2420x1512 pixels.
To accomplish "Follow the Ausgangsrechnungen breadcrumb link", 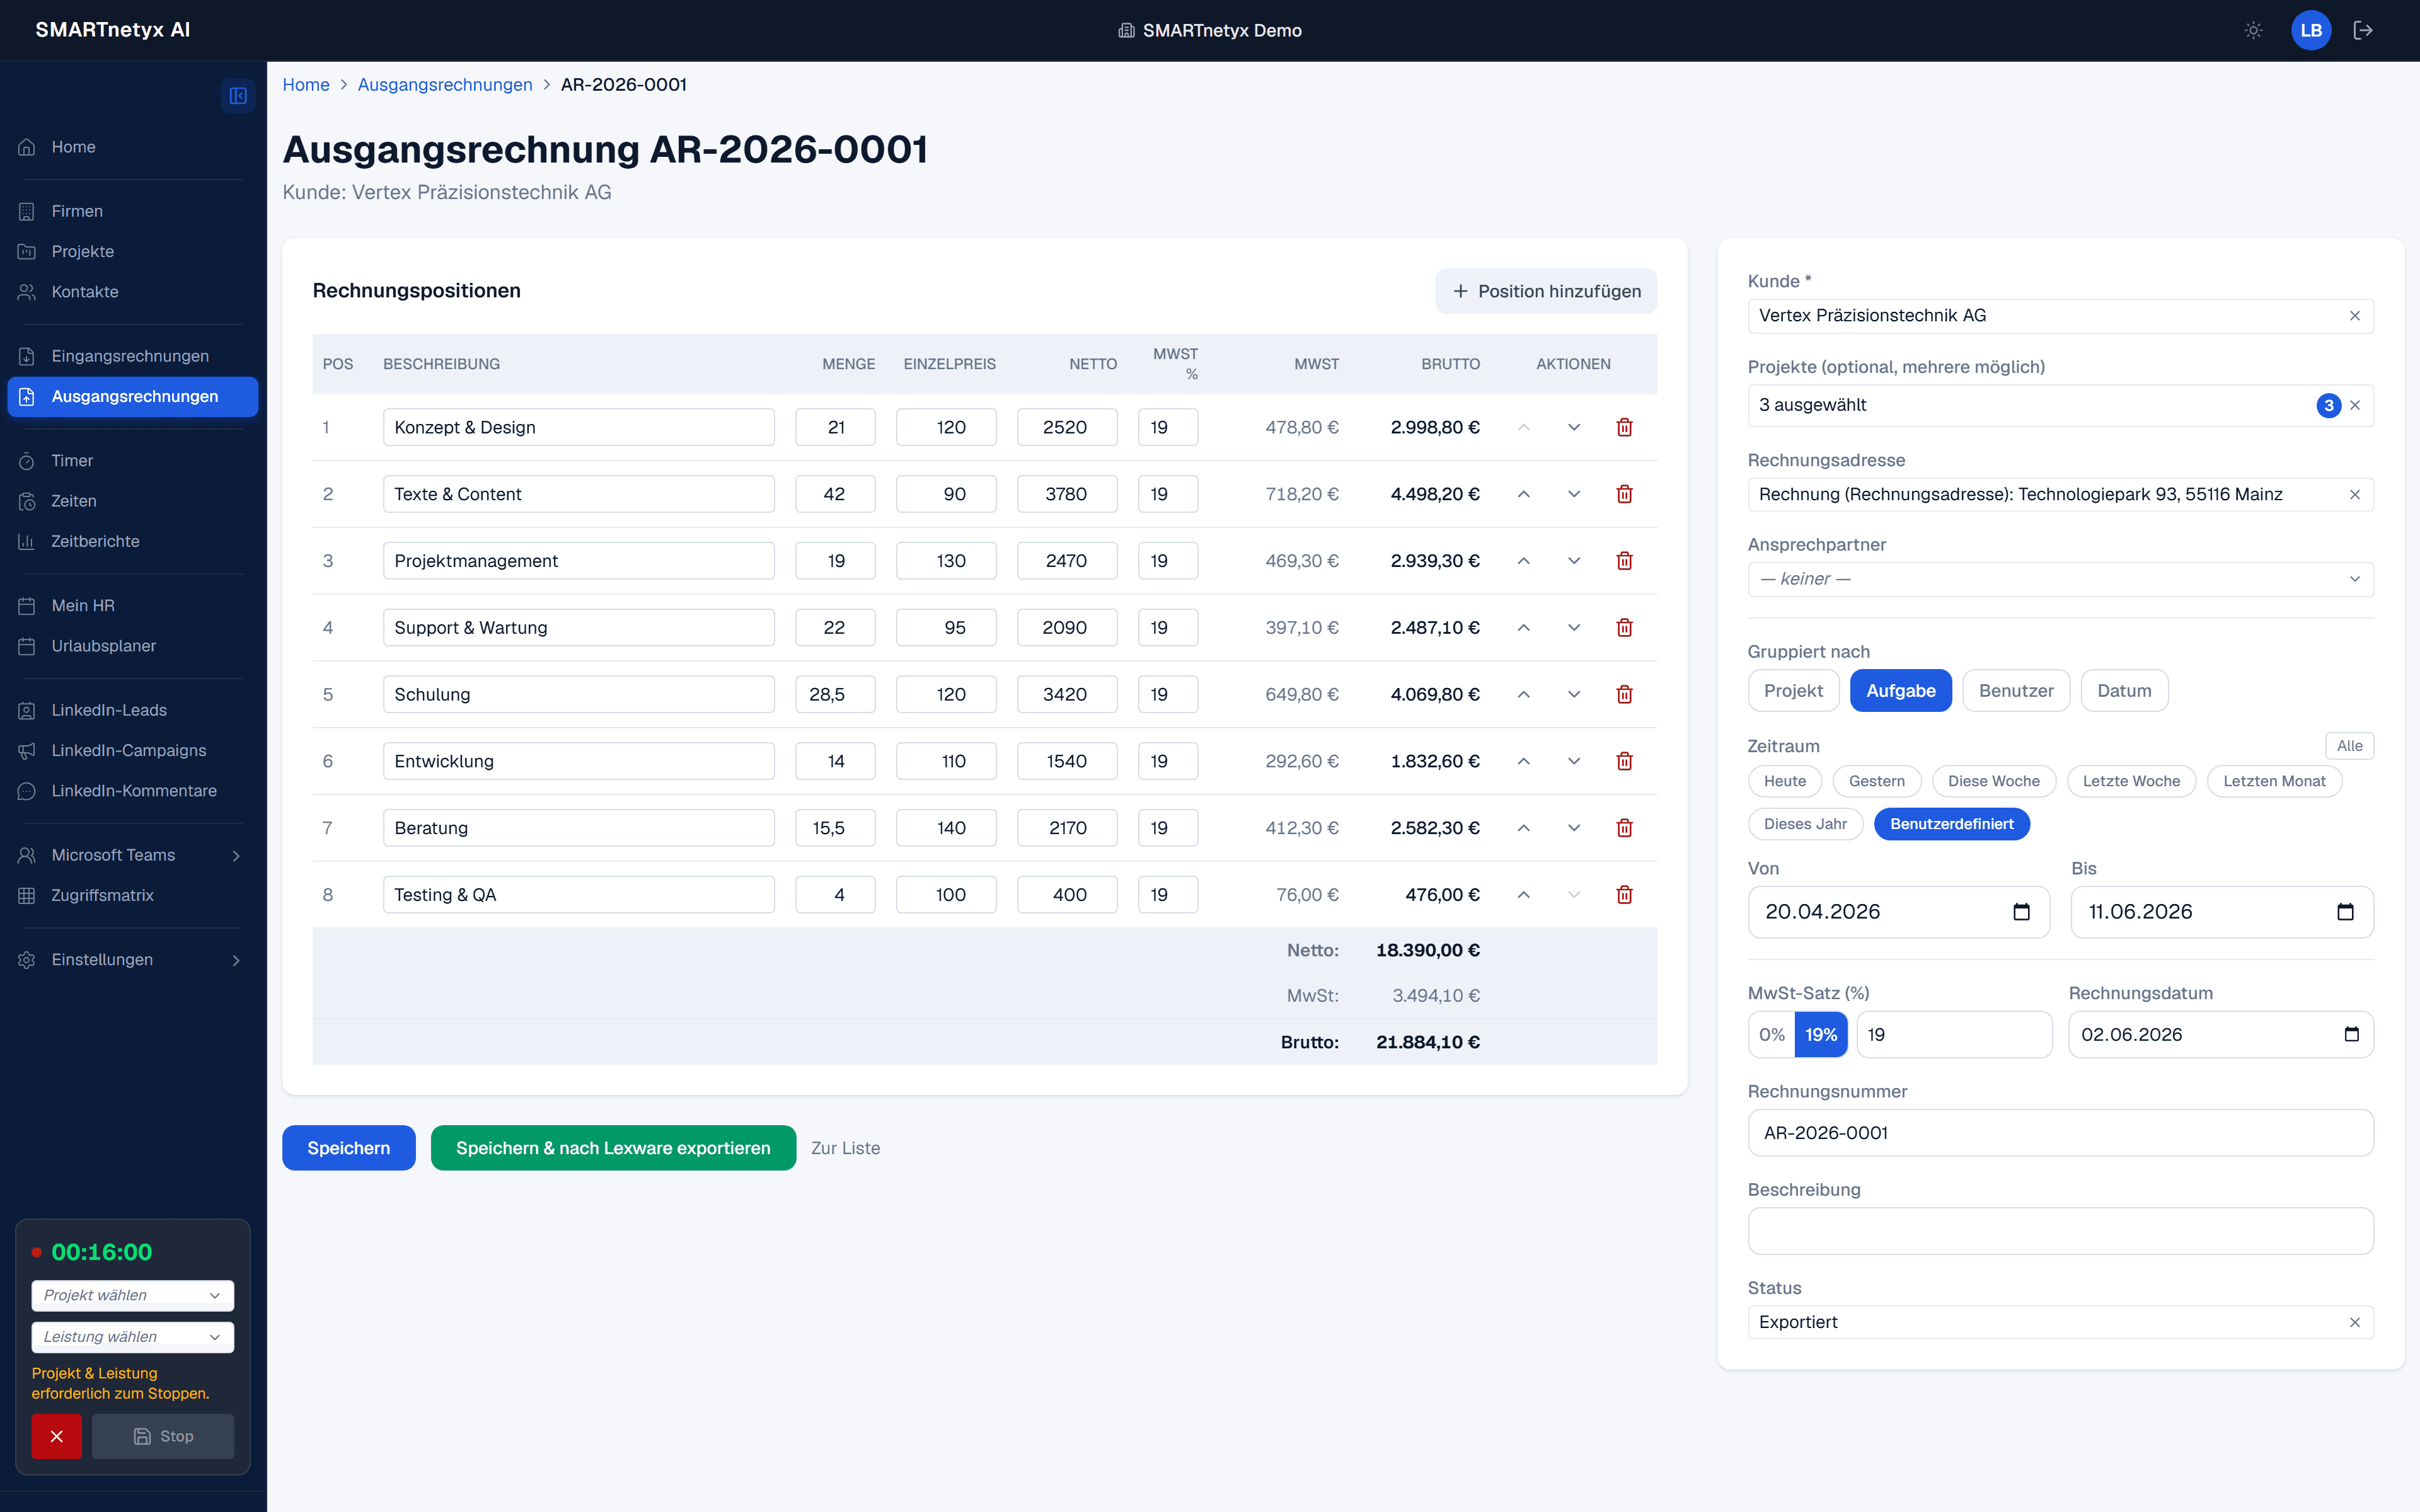I will point(445,85).
